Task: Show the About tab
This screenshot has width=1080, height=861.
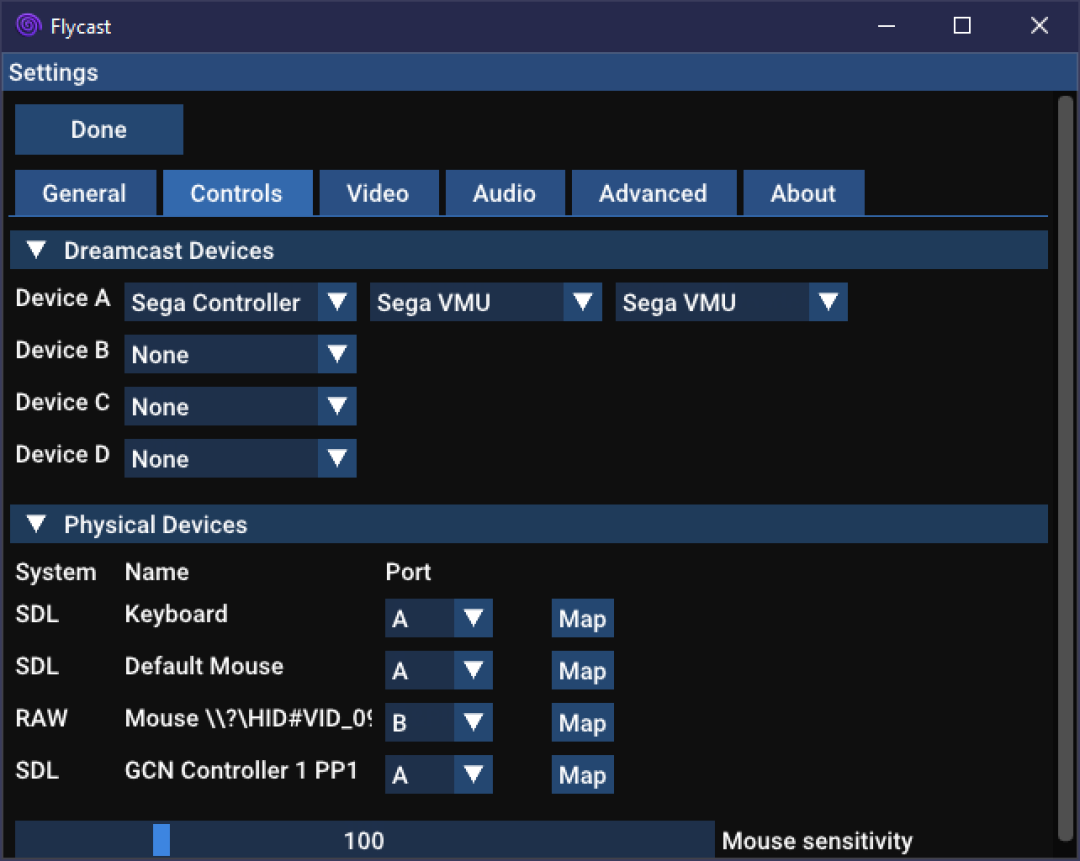Action: pos(803,194)
